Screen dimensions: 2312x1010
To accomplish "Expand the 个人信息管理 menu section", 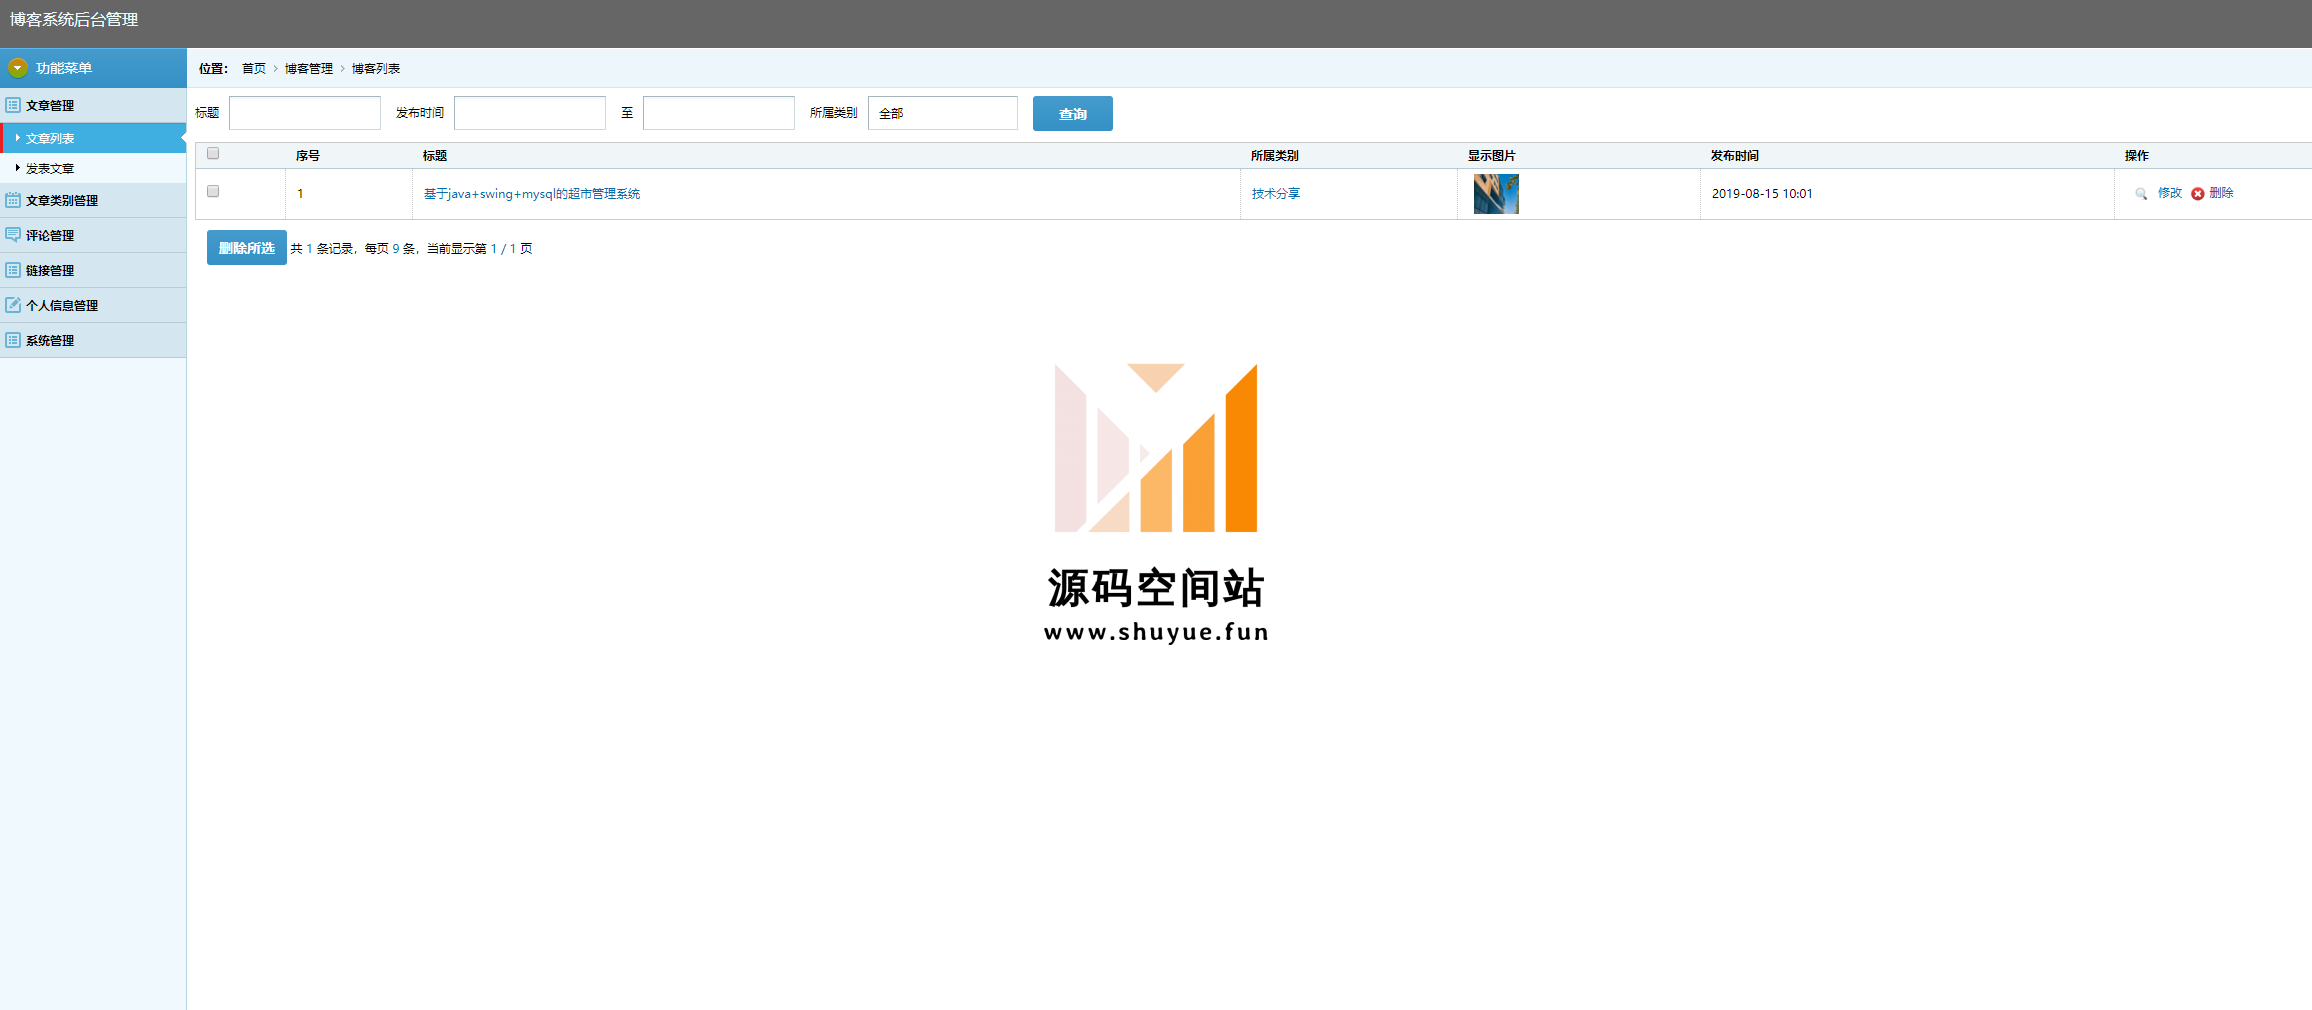I will point(93,305).
